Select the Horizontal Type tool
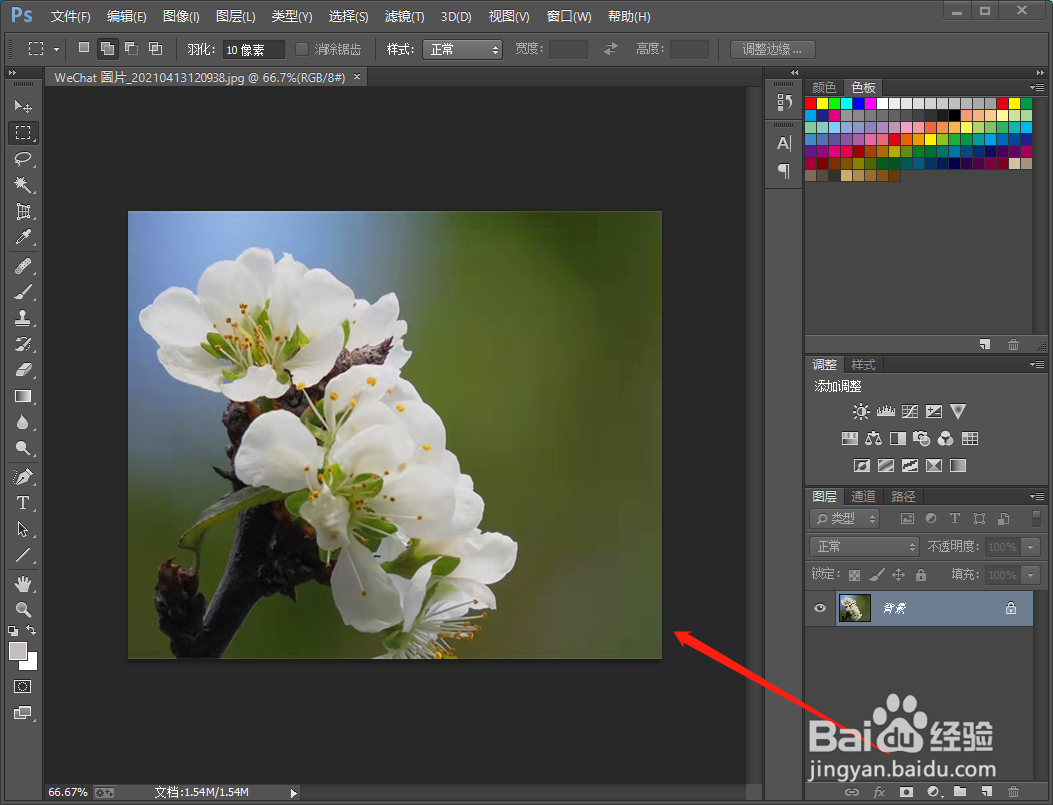The image size is (1053, 805). (x=23, y=503)
